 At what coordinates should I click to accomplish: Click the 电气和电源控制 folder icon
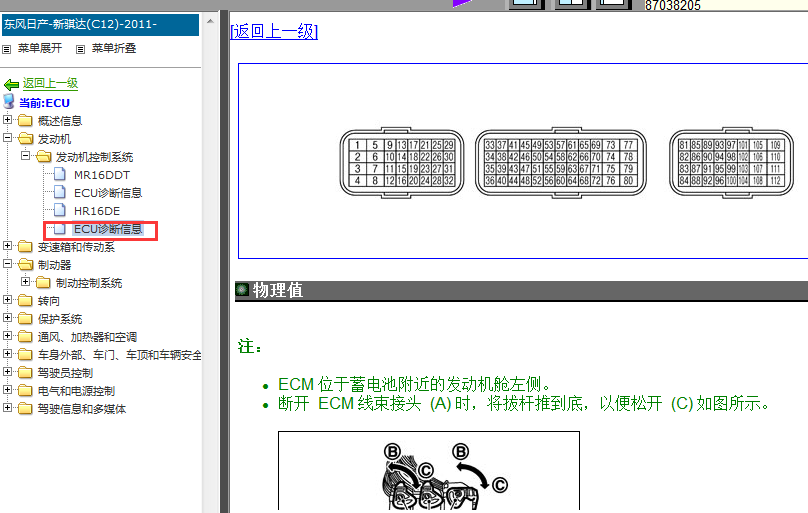coord(25,390)
